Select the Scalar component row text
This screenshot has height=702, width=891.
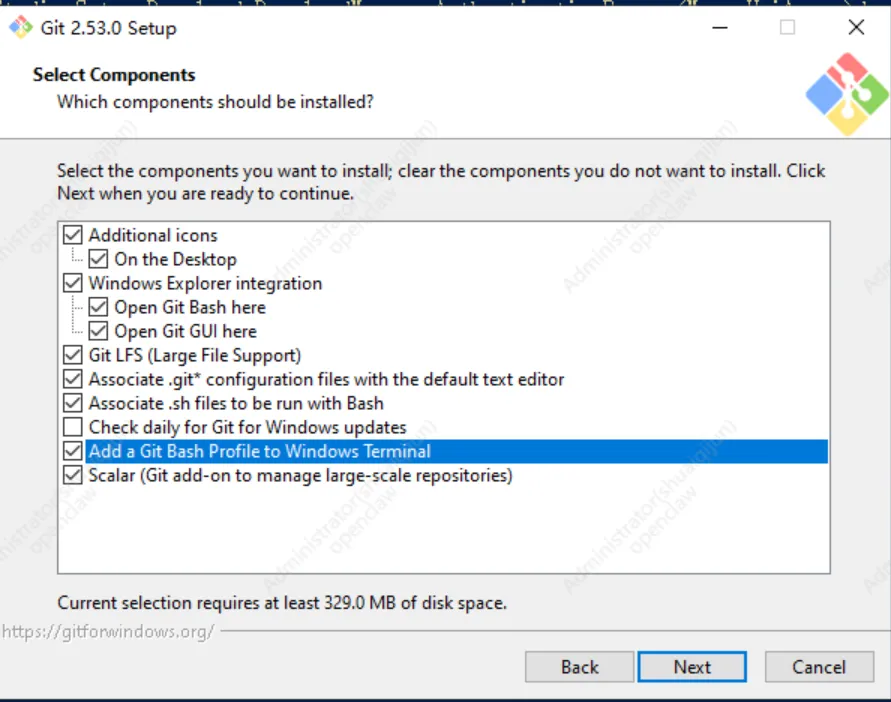(300, 475)
